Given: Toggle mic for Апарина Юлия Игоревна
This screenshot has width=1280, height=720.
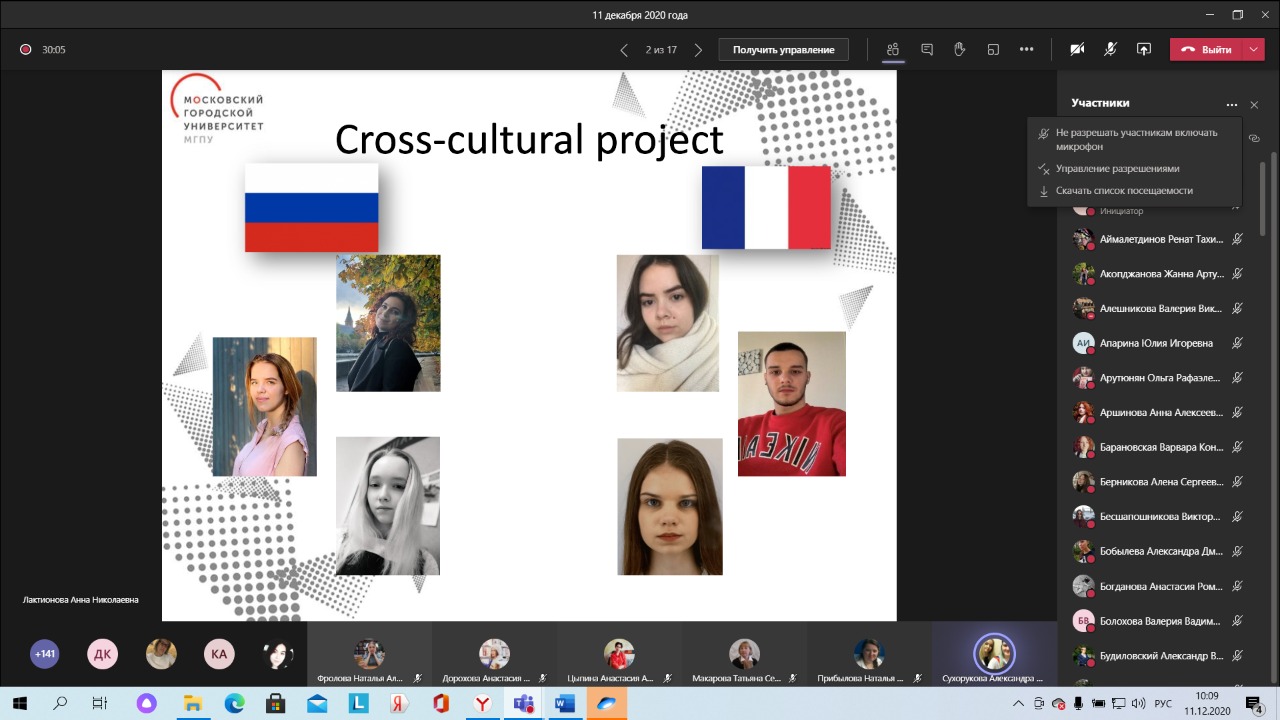Looking at the screenshot, I should coord(1237,343).
